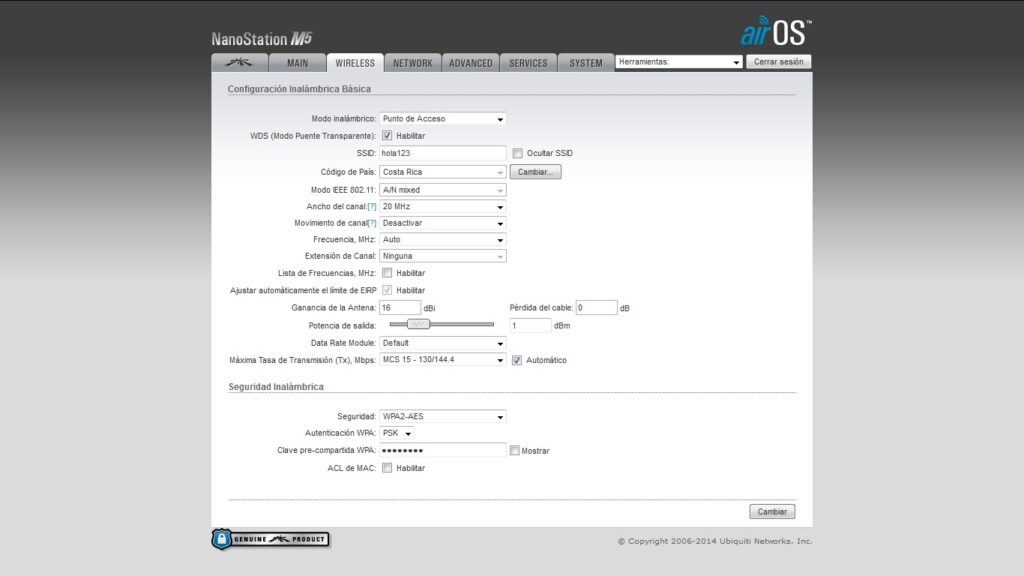1024x576 pixels.
Task: Open Autenticación WPA dropdown
Action: tap(396, 433)
